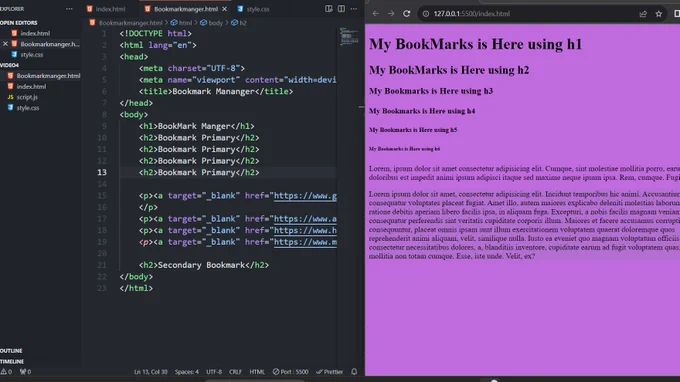Click the title 'Bookmark Mananger' code line
Viewport: 680px width, 382px height.
click(x=216, y=91)
